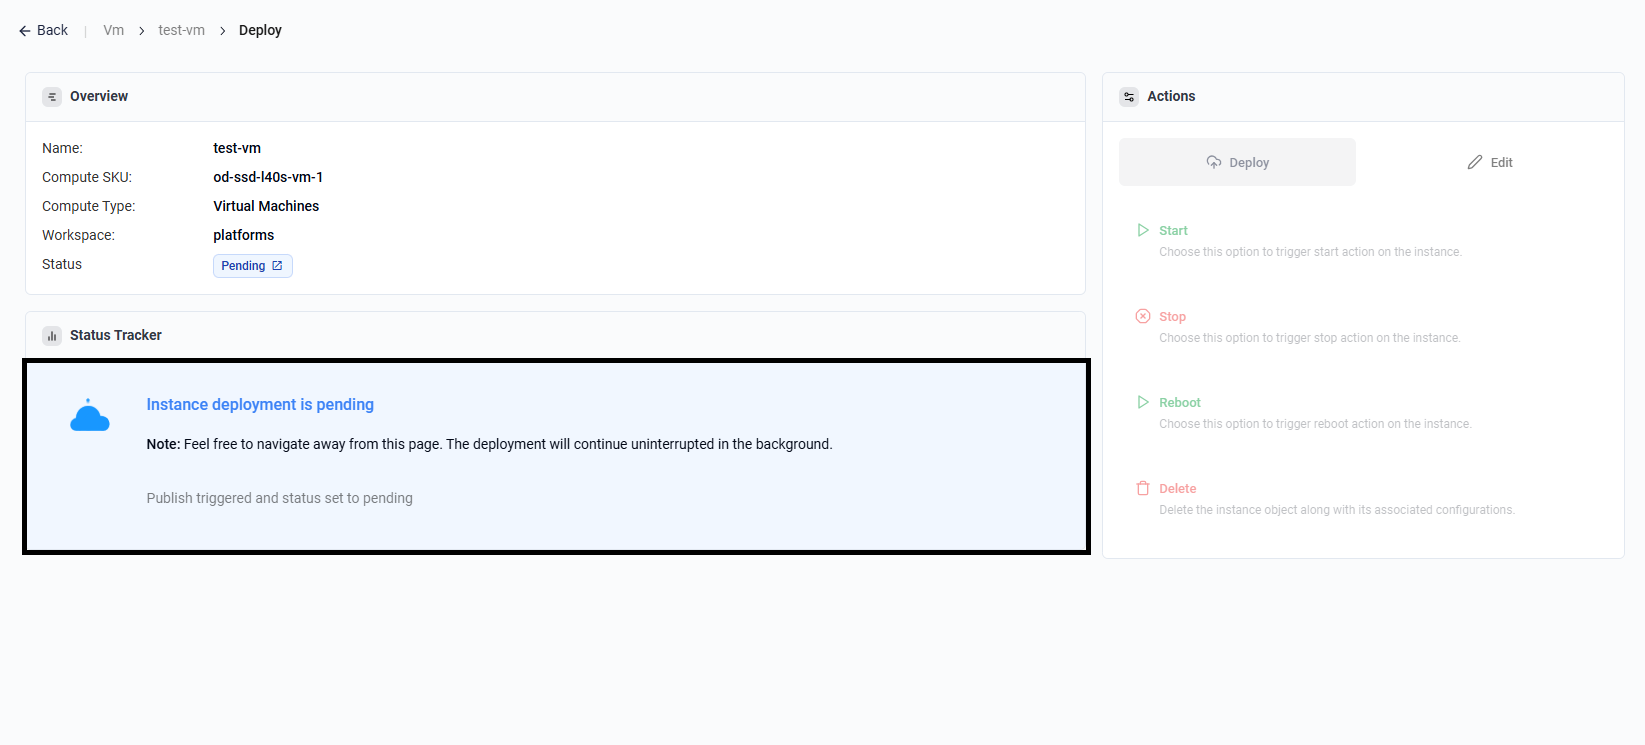
Task: Trigger the Stop action label
Action: click(1172, 316)
